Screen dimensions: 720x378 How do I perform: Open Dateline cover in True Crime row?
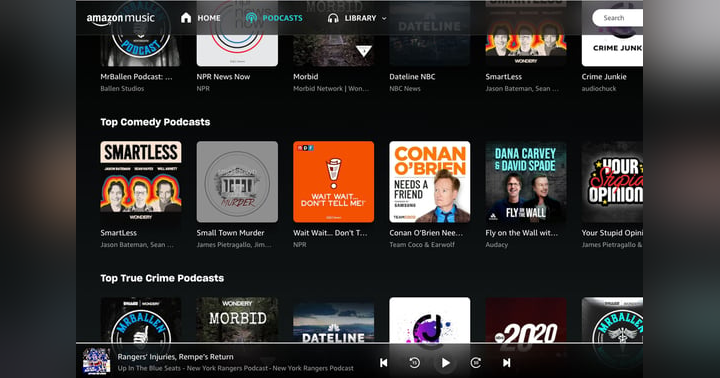(x=334, y=320)
